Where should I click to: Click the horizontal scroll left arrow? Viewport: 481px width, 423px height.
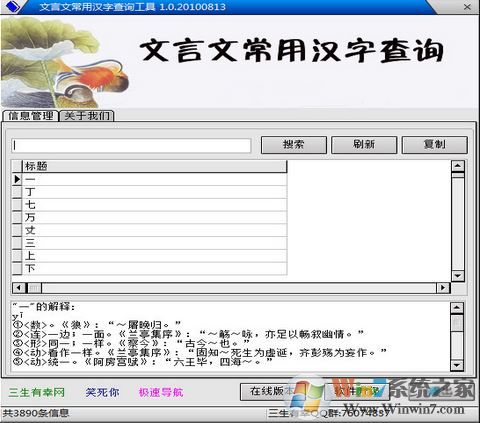click(x=19, y=288)
